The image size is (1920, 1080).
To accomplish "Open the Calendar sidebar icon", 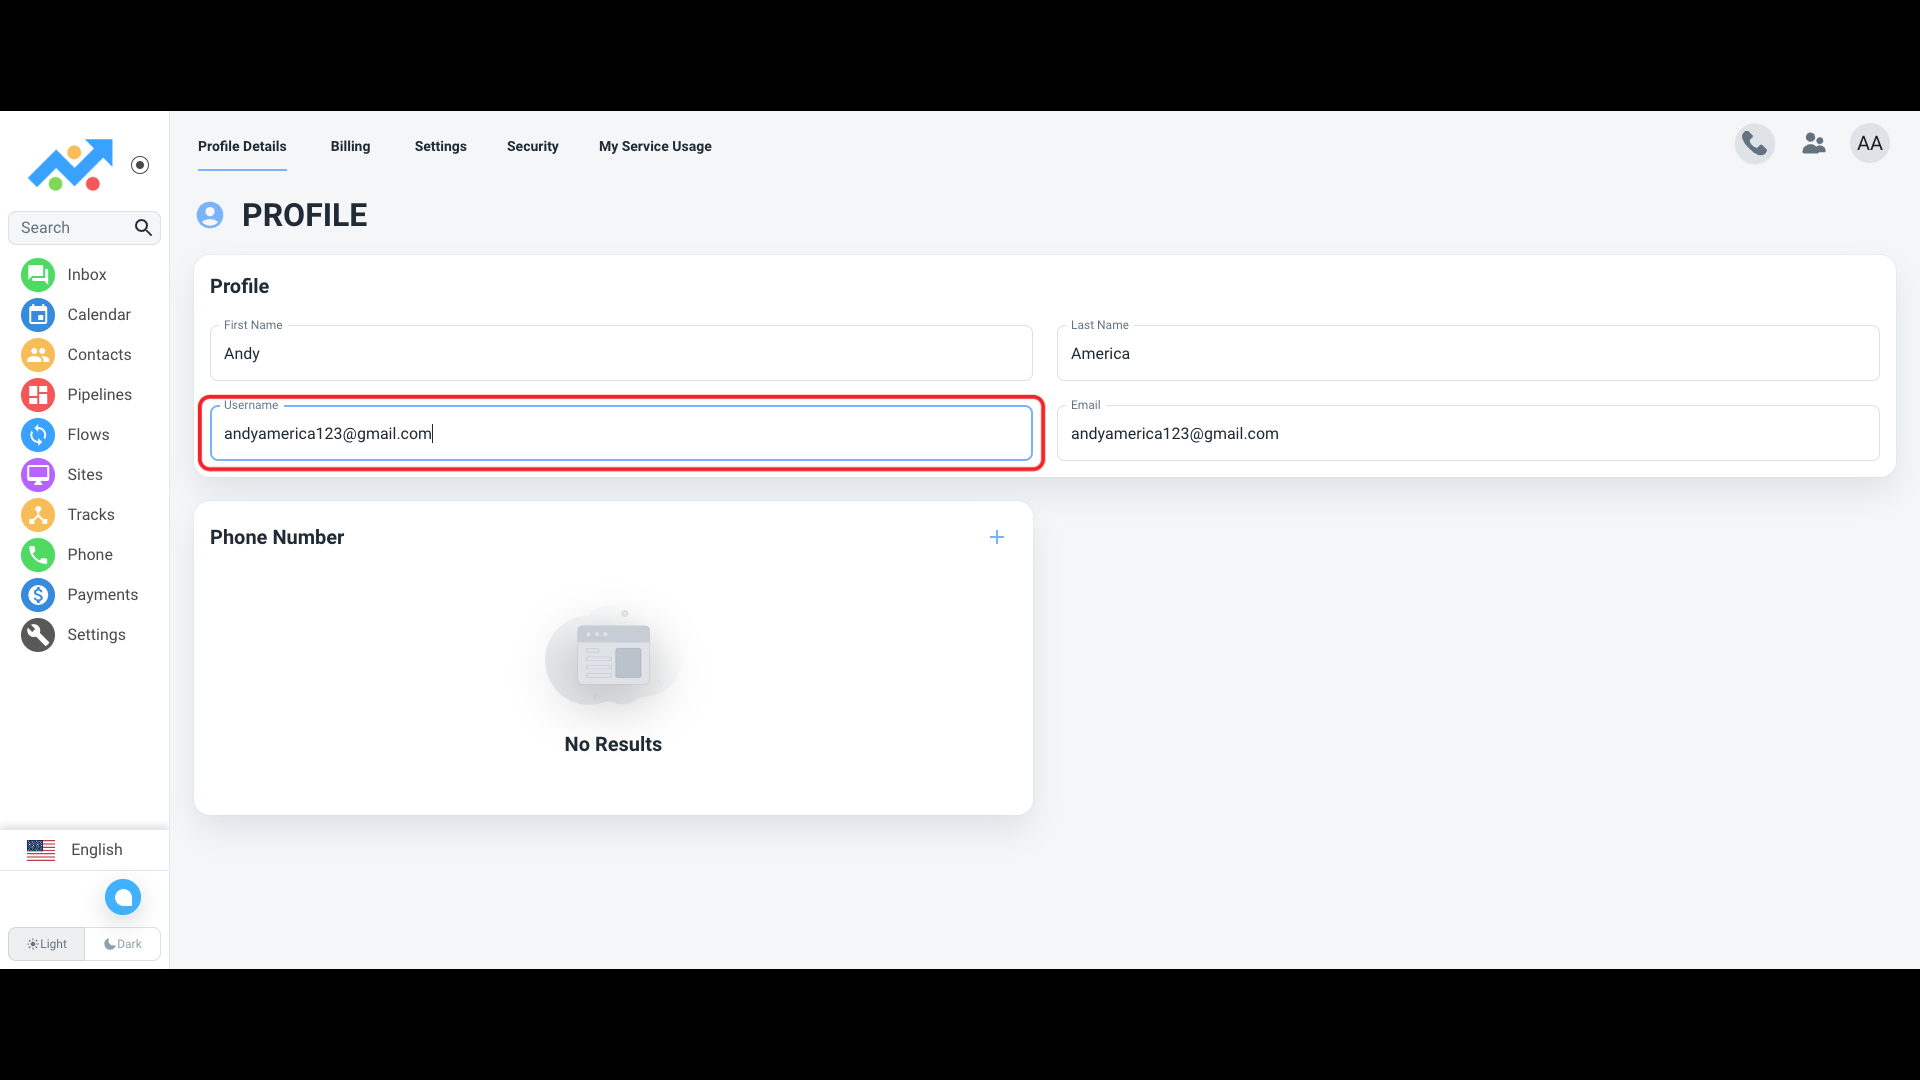I will coord(38,315).
